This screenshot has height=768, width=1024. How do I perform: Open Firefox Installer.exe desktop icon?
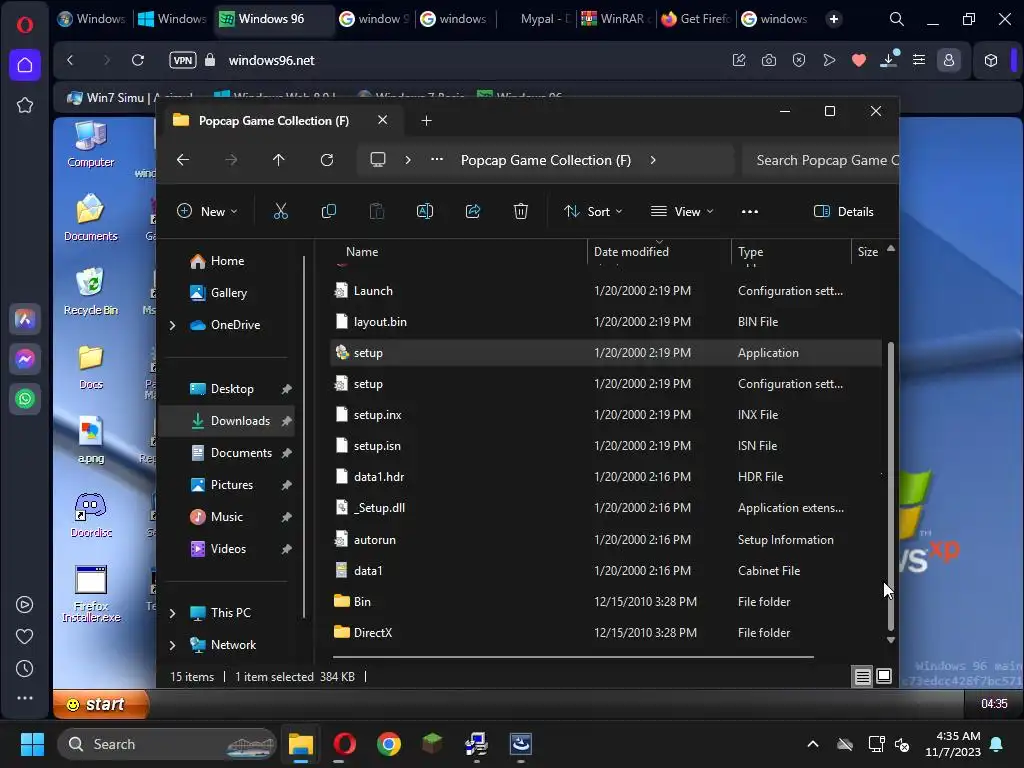[x=91, y=593]
